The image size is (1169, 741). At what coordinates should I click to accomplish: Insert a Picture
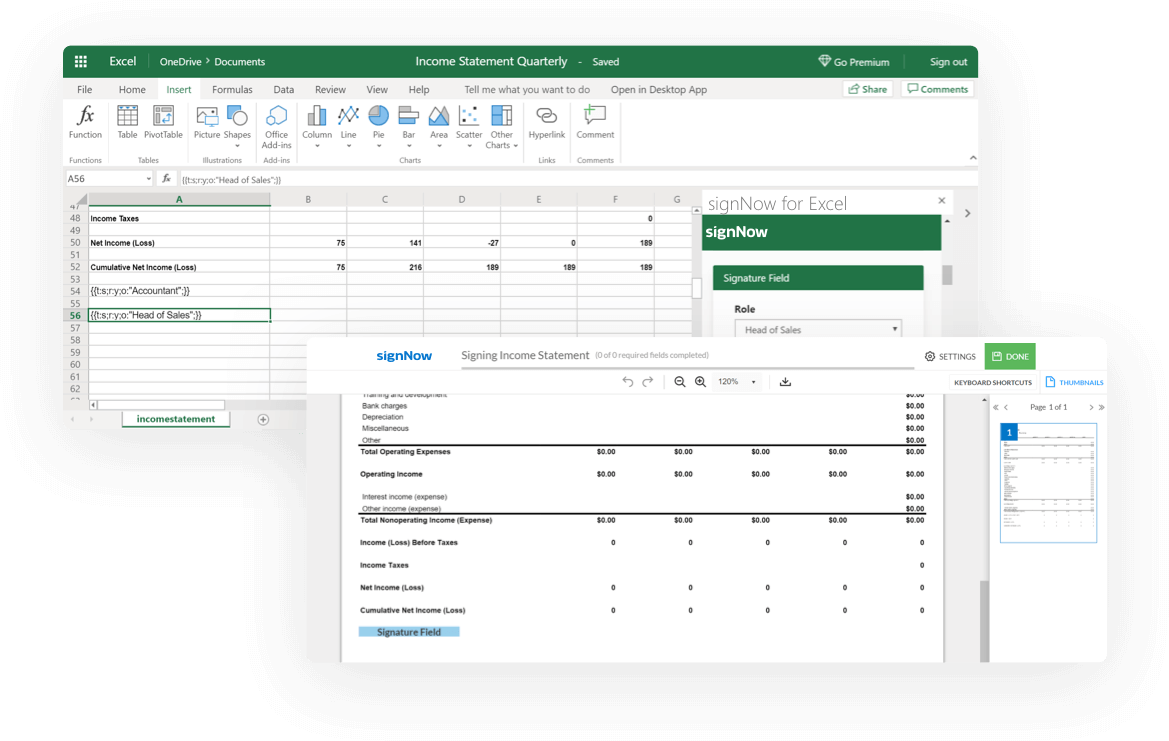(x=207, y=122)
